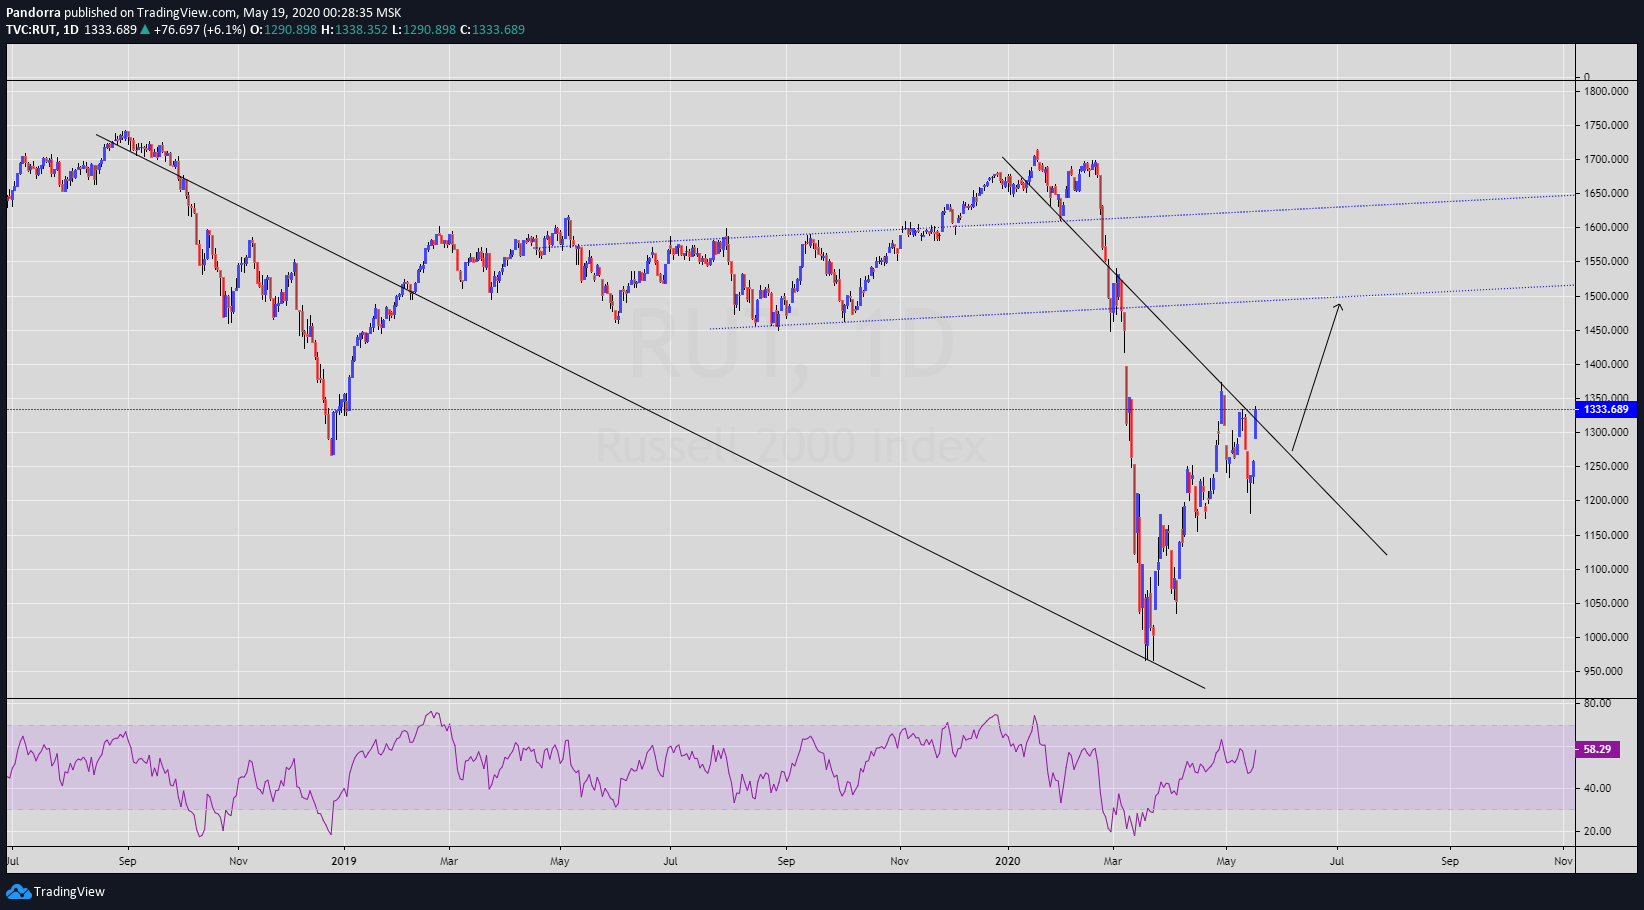Select the TVC:RUT, 1D symbol label
The height and width of the screenshot is (910, 1644).
point(42,30)
